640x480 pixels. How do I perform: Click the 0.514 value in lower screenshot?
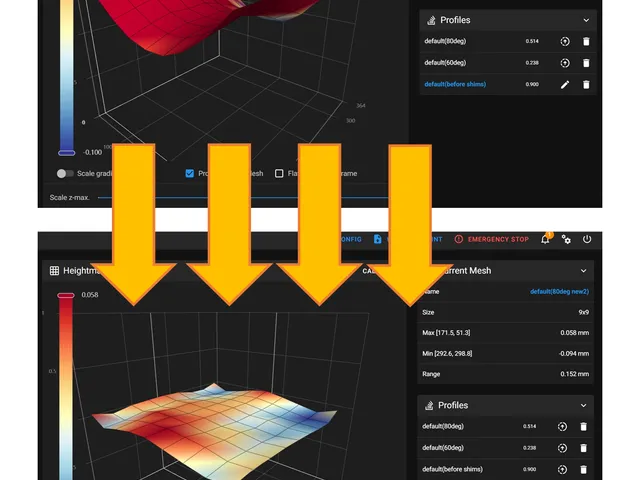click(x=529, y=426)
